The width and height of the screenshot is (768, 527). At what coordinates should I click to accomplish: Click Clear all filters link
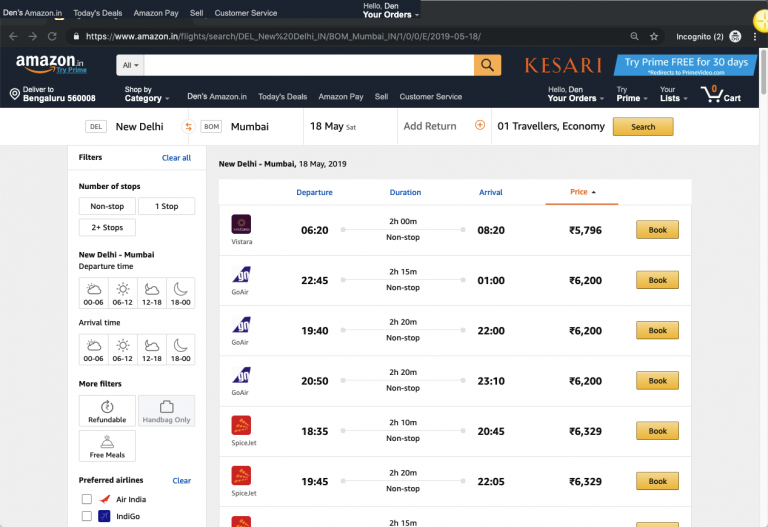pos(176,158)
